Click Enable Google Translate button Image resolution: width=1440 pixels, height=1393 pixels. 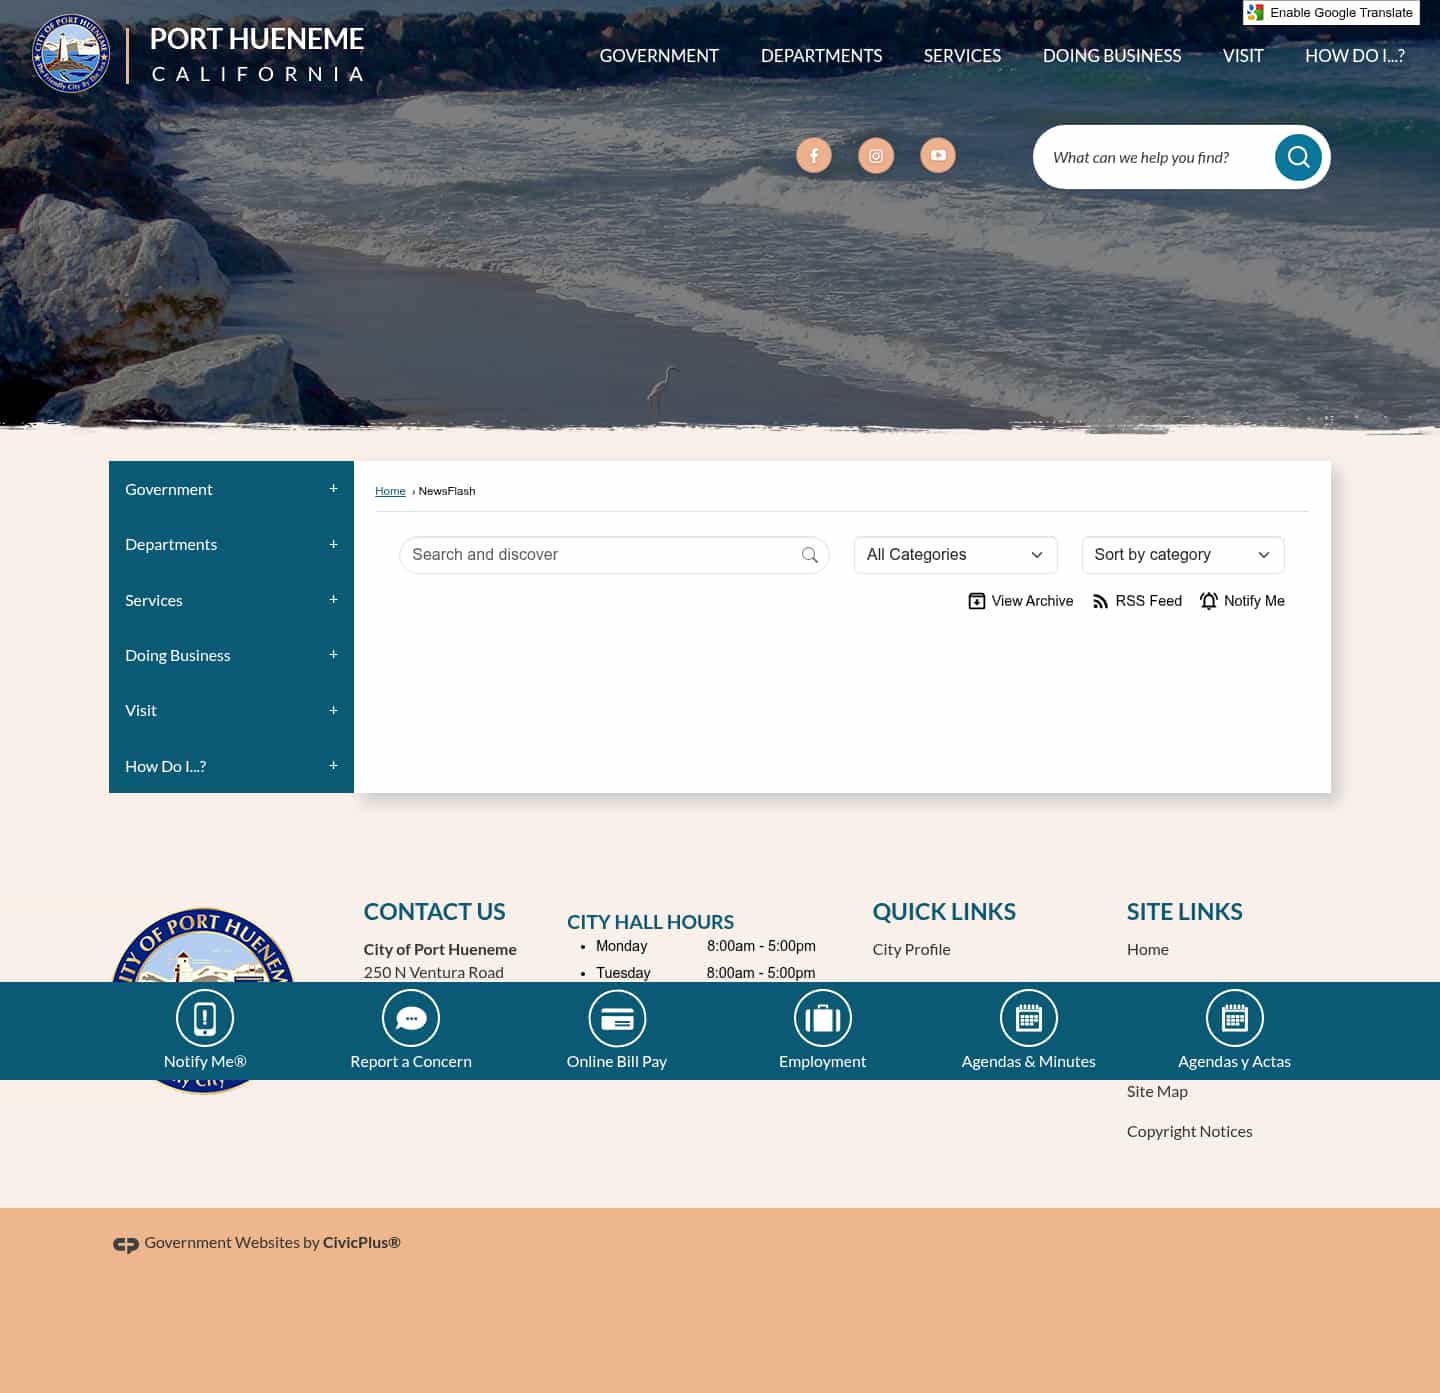pos(1331,13)
